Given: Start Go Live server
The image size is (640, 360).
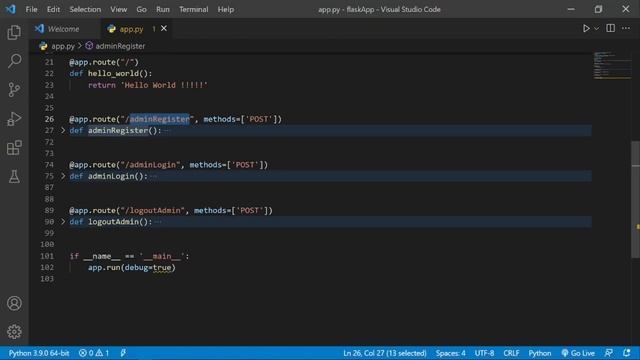Looking at the screenshot, I should pos(578,353).
